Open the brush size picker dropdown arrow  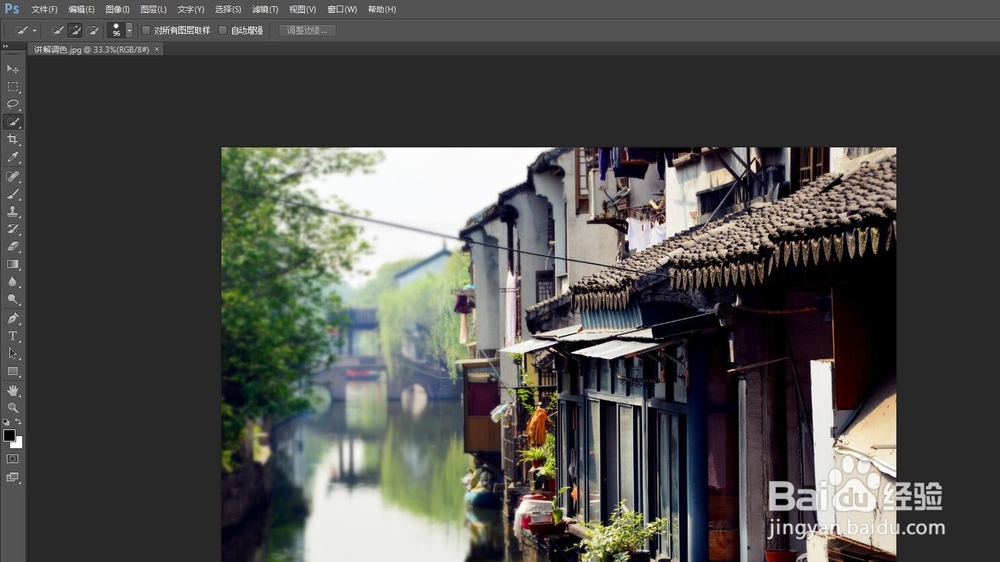129,30
